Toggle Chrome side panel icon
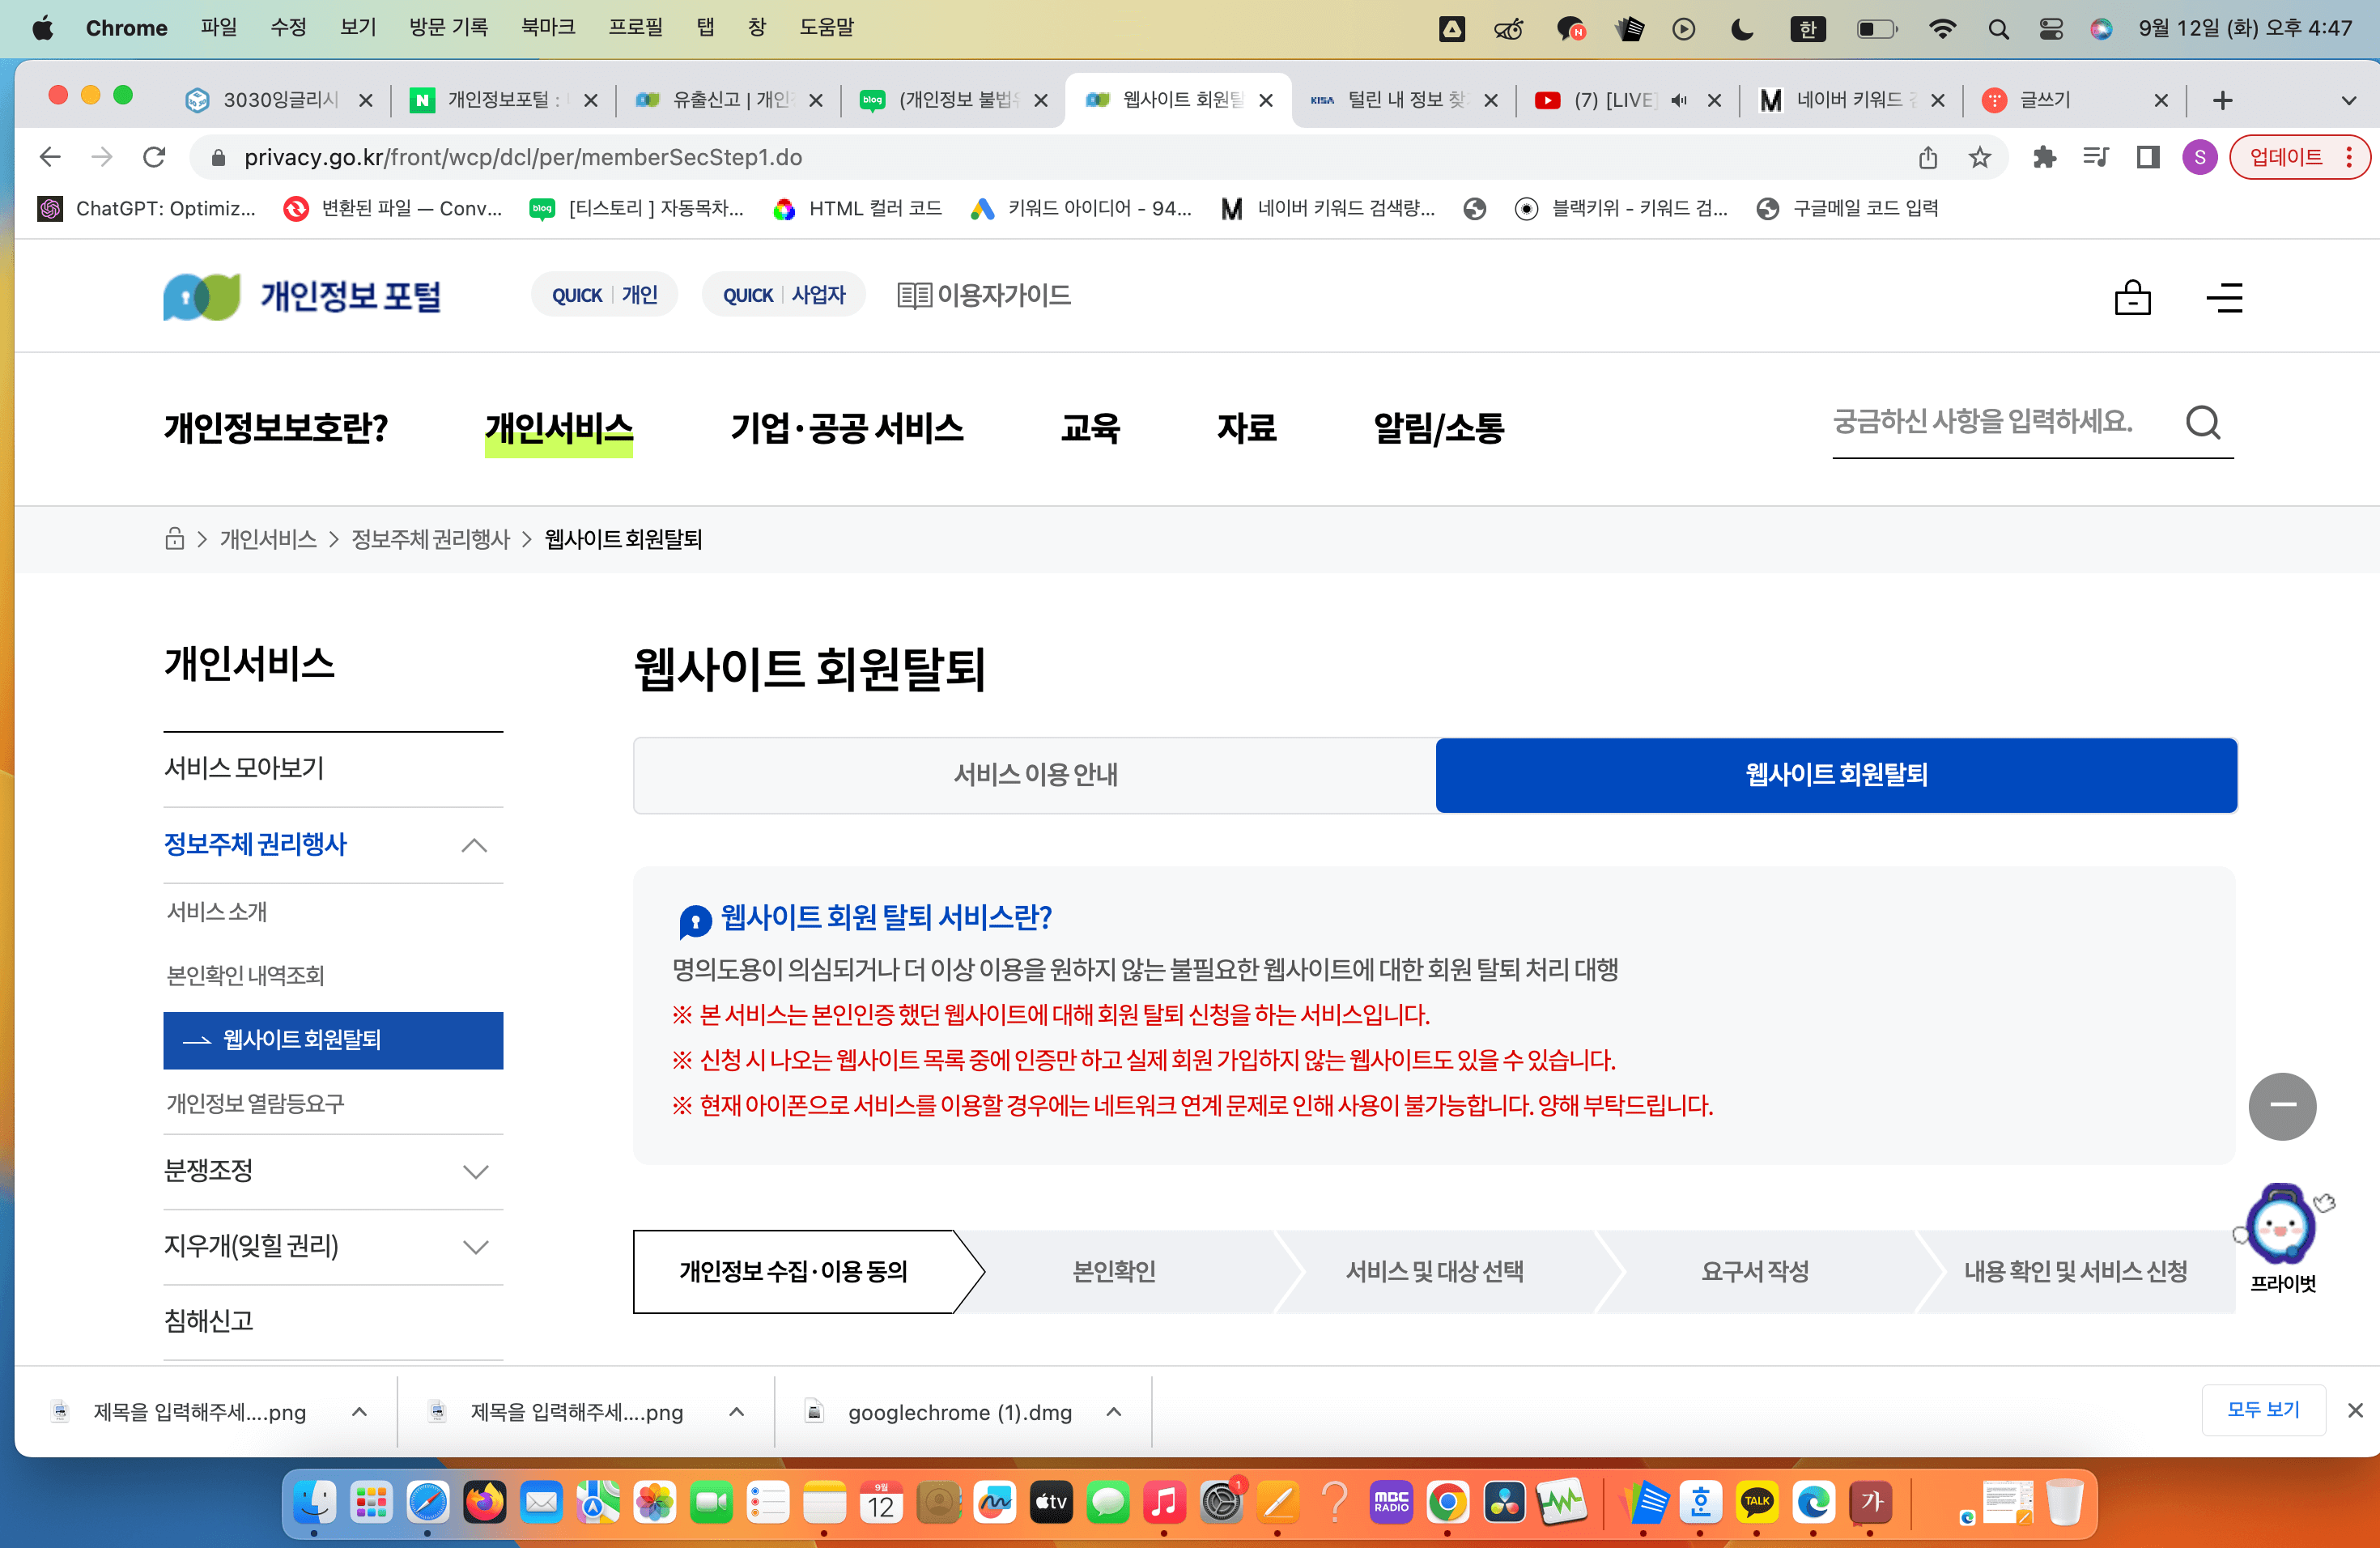The width and height of the screenshot is (2380, 1548). tap(2147, 157)
